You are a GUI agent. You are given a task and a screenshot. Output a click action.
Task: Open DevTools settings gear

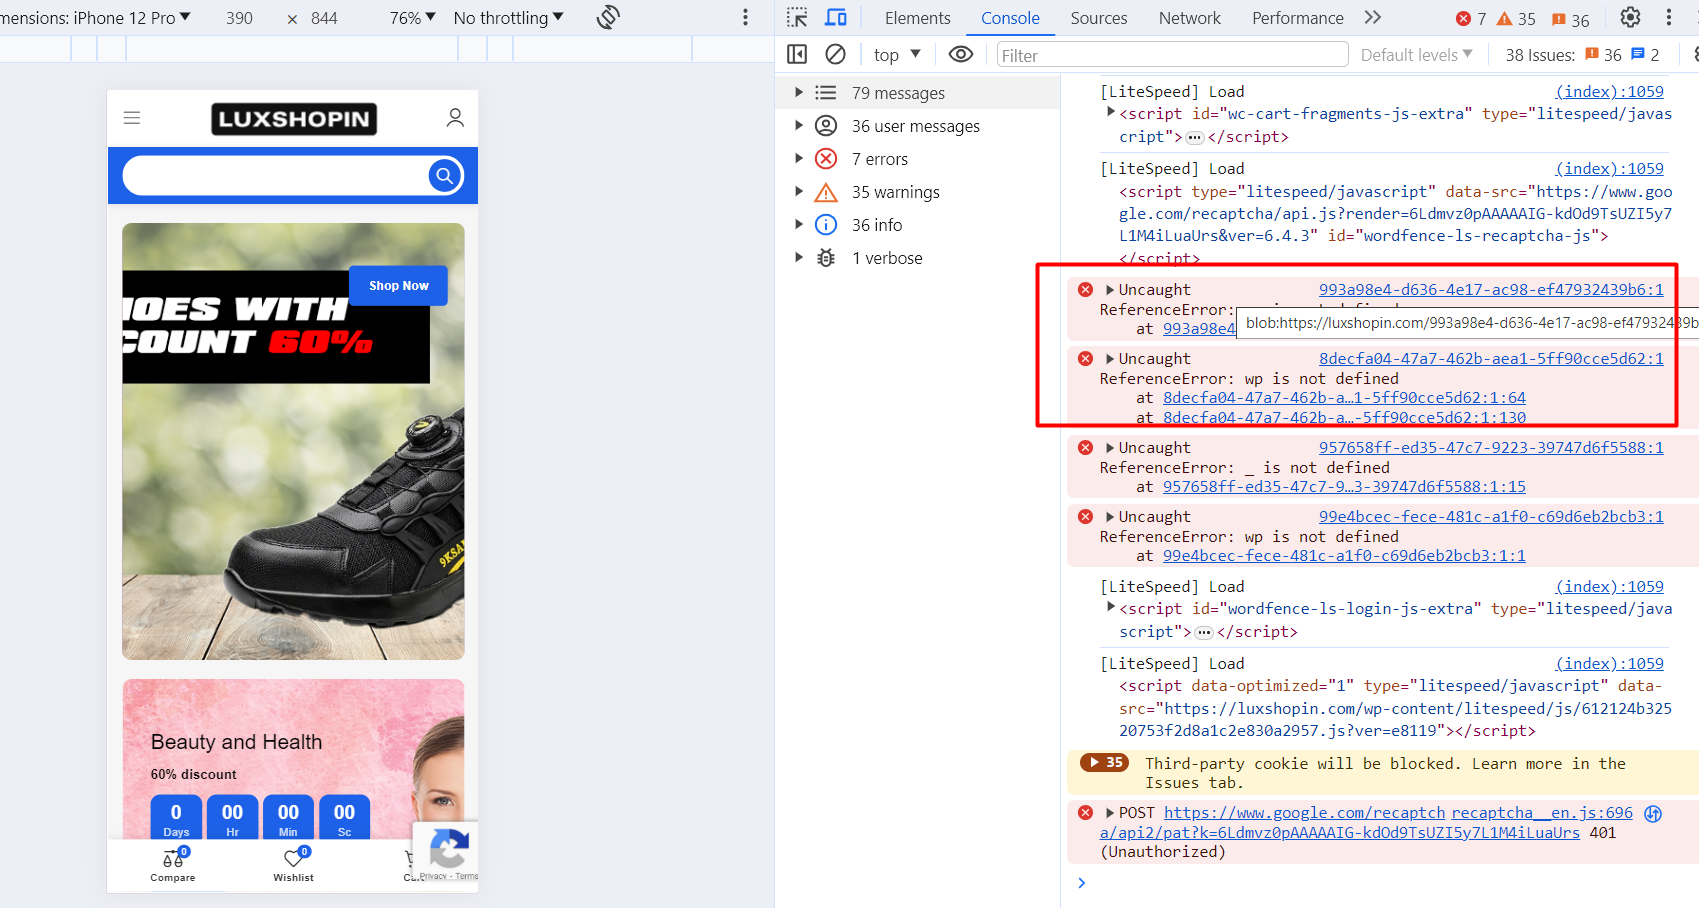pos(1630,17)
